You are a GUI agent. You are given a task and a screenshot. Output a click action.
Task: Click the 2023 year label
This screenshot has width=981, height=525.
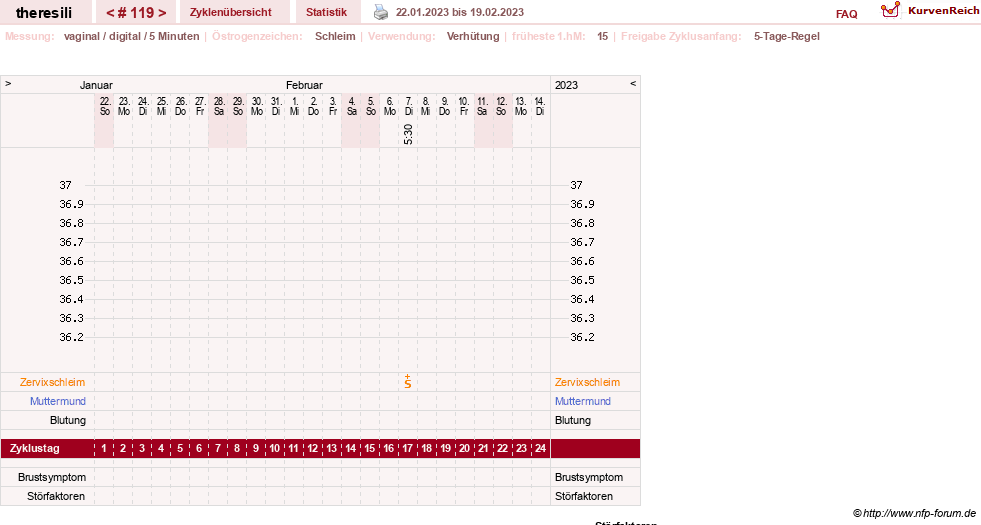coord(566,85)
